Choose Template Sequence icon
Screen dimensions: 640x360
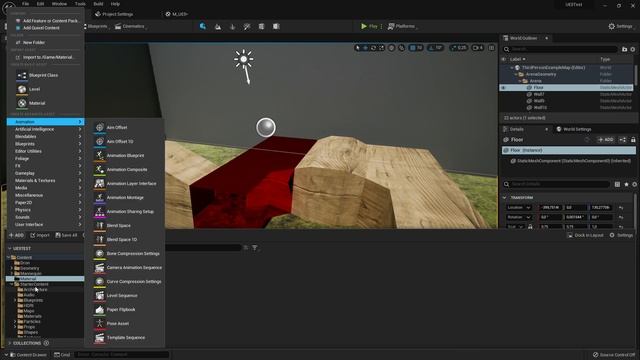point(99,338)
